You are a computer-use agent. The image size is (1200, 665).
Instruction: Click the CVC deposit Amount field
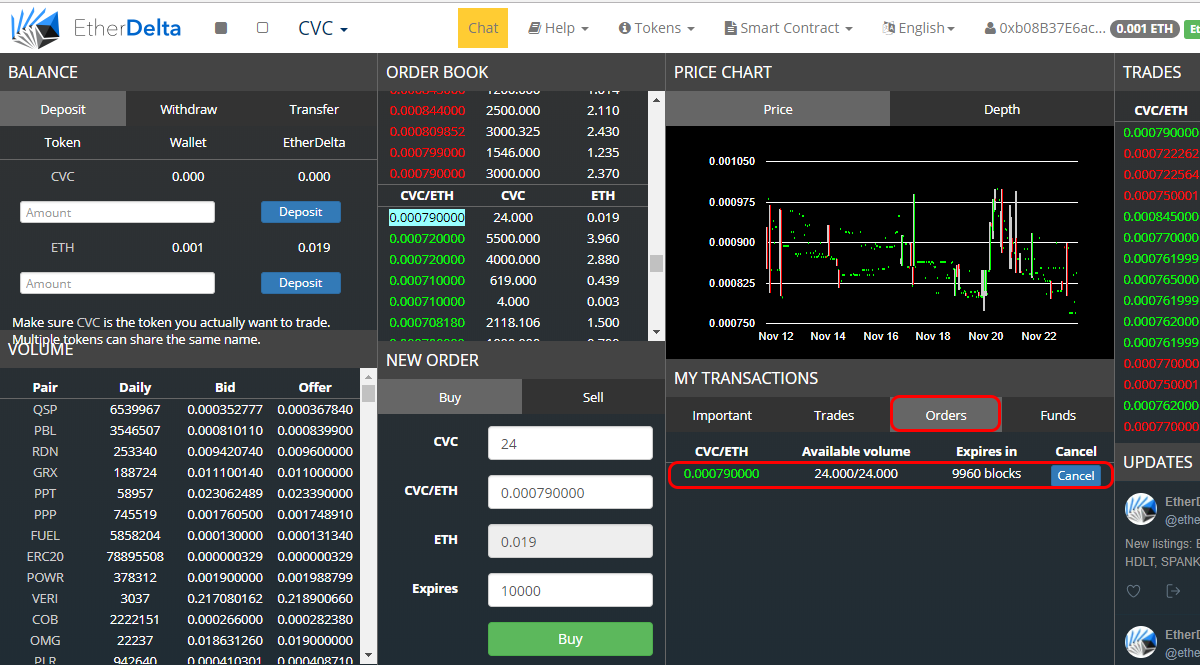click(118, 212)
